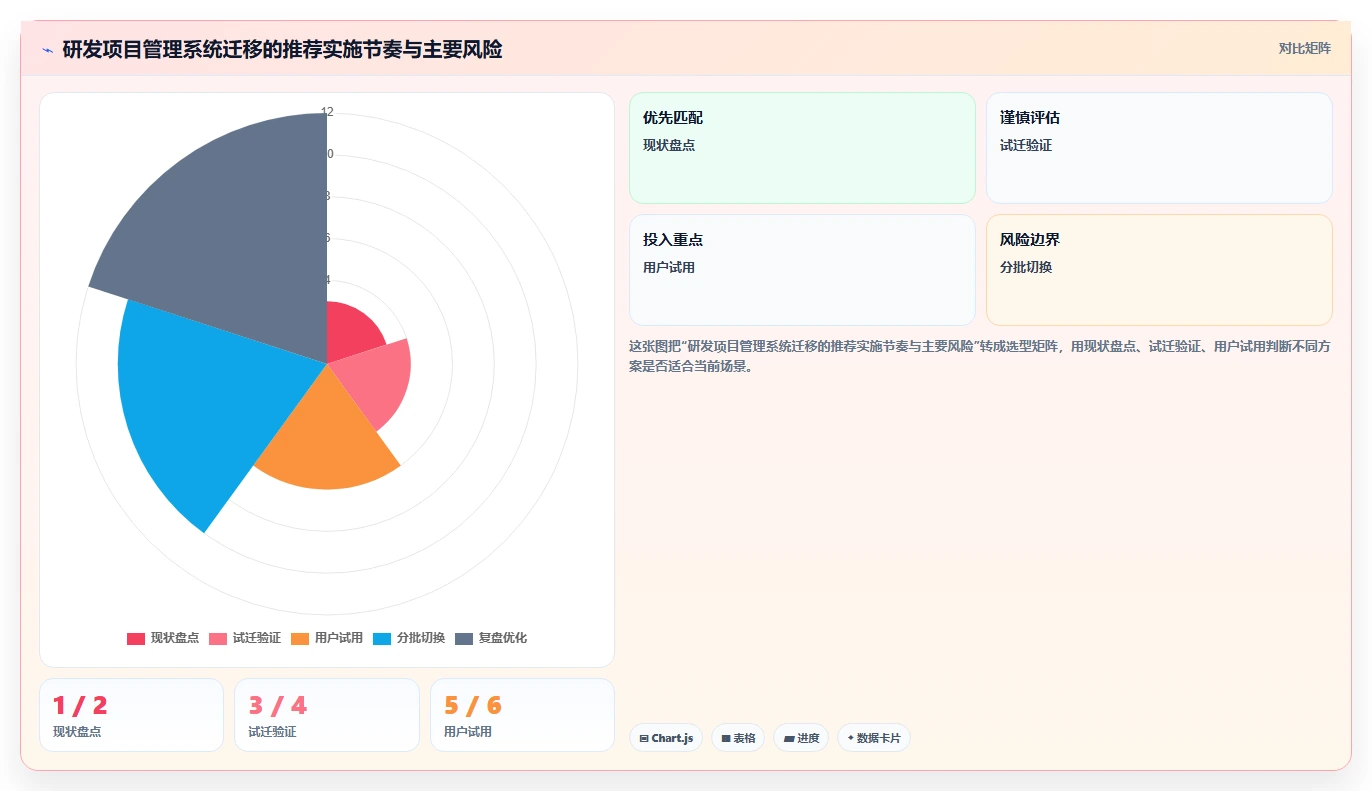Image resolution: width=1372 pixels, height=791 pixels.
Task: Click 用户试用 text in 投入重点 card
Action: point(669,267)
